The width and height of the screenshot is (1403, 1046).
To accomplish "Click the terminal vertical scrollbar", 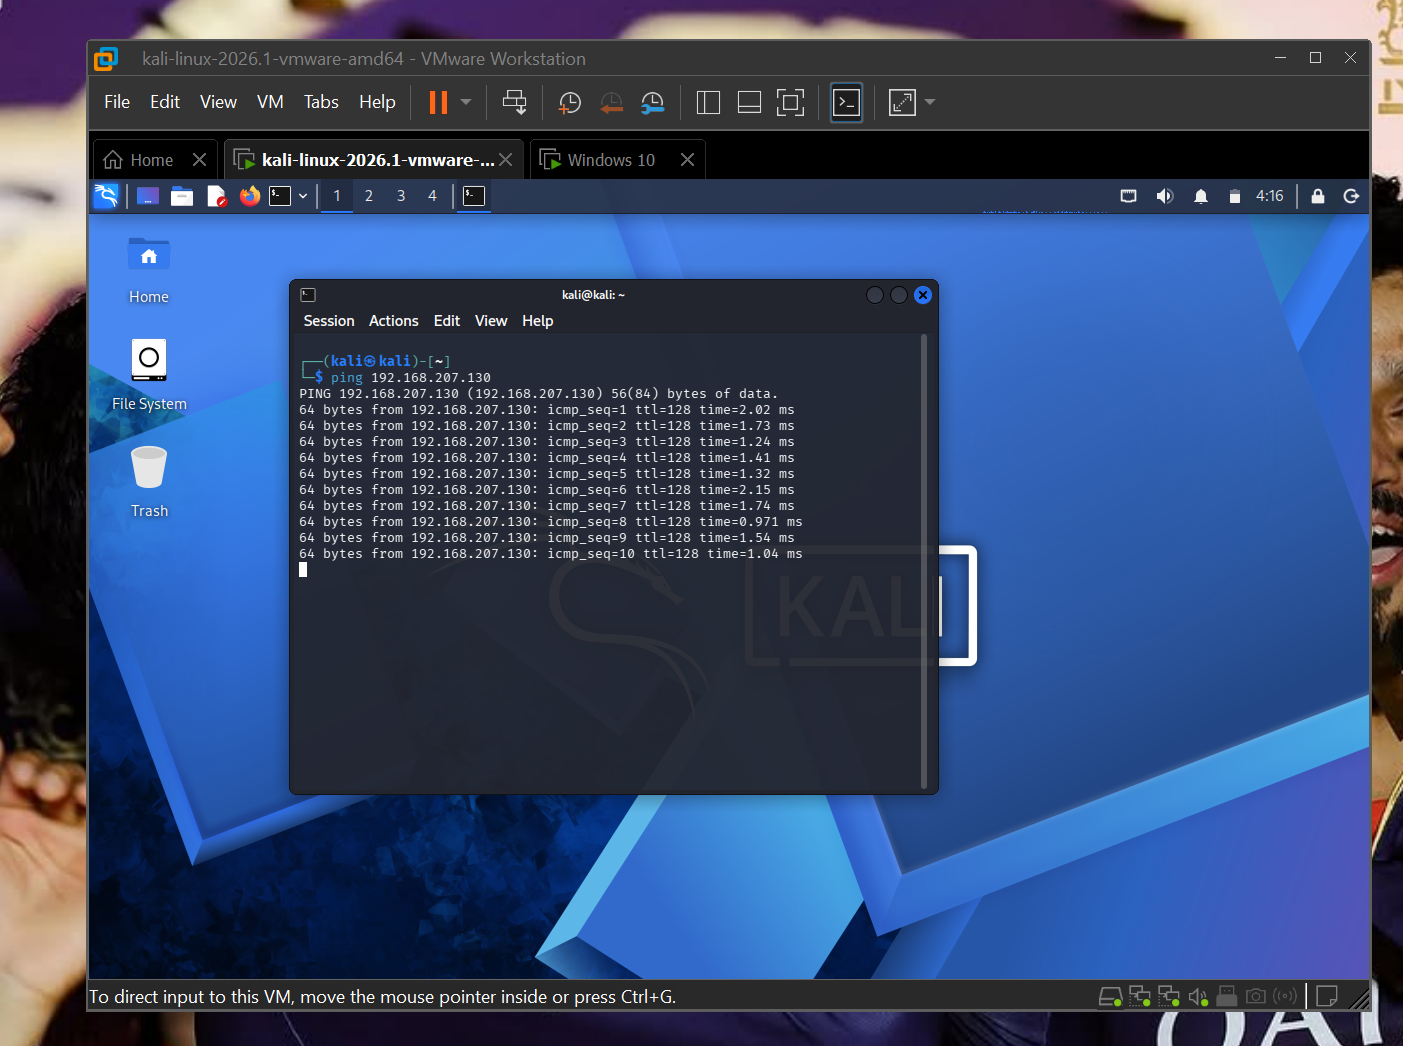I will point(924,562).
